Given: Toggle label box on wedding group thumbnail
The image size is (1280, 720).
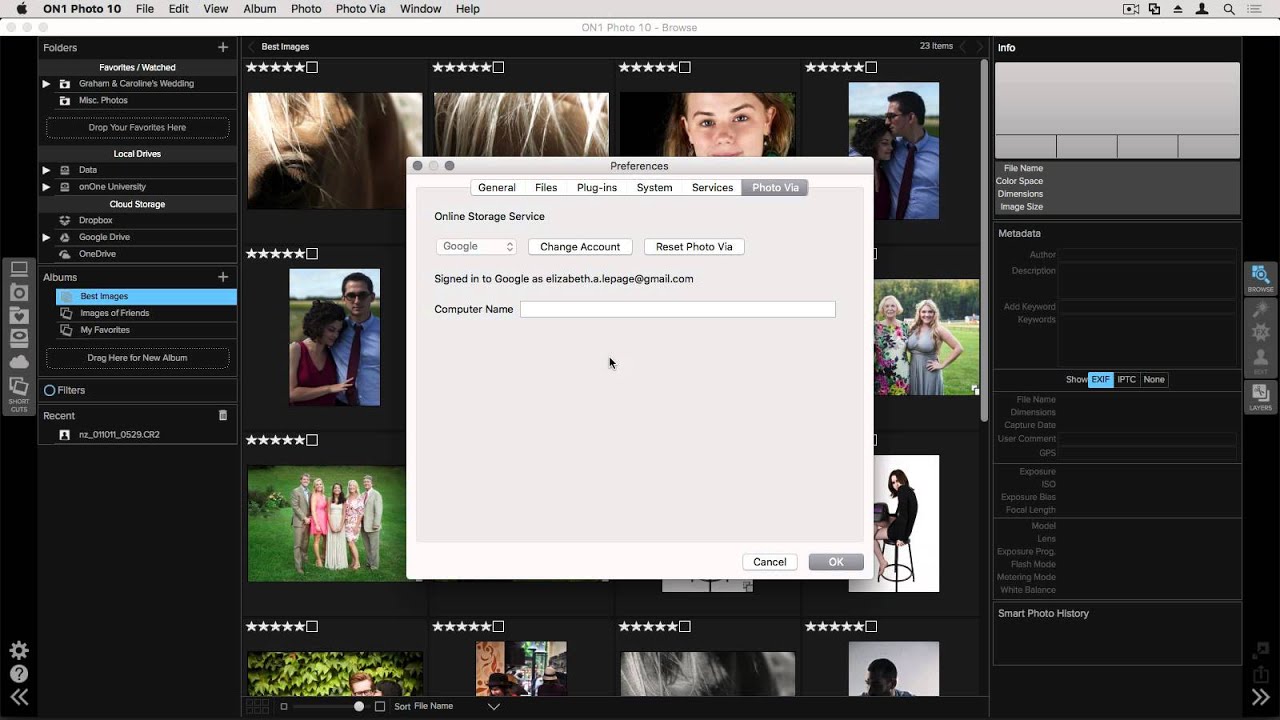Looking at the screenshot, I should (x=312, y=440).
